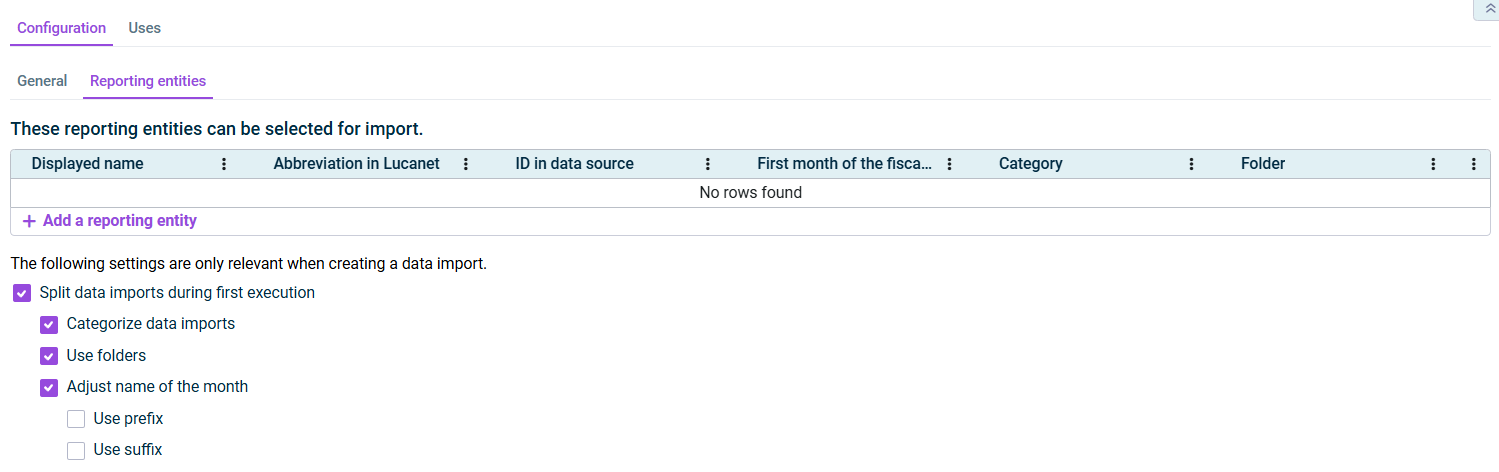Open Abbreviation in Lucanet column menu
The image size is (1499, 472).
pyautogui.click(x=466, y=164)
